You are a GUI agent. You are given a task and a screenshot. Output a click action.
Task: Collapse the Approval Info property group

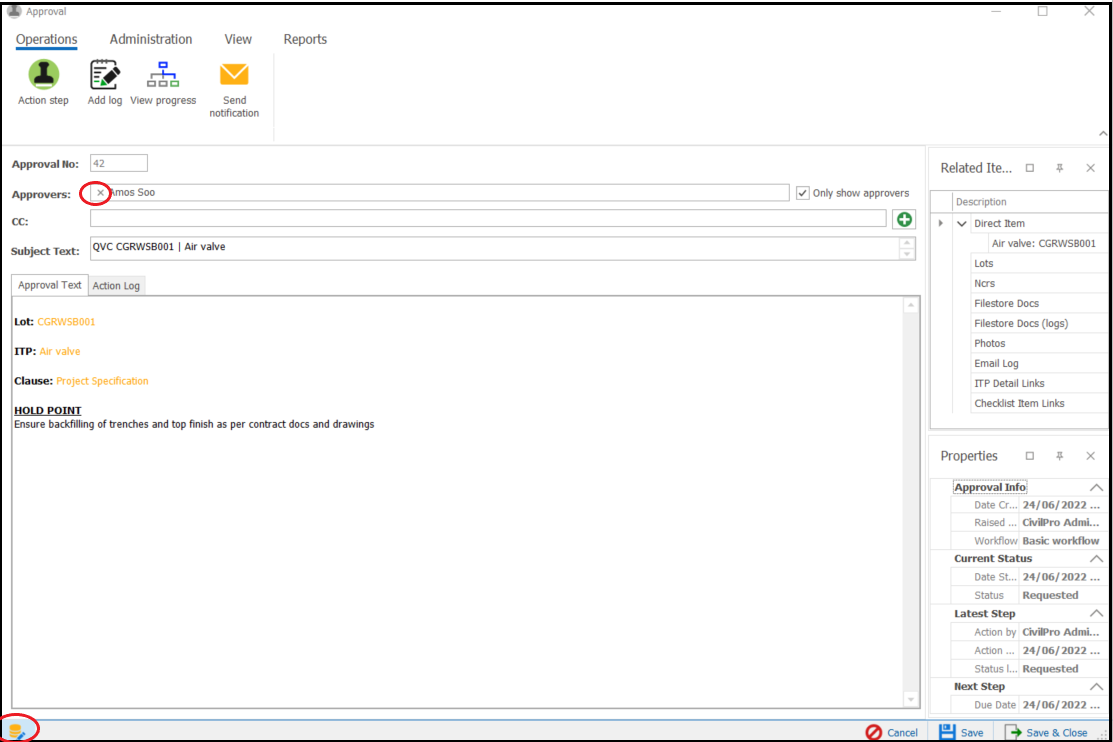[x=1096, y=487]
